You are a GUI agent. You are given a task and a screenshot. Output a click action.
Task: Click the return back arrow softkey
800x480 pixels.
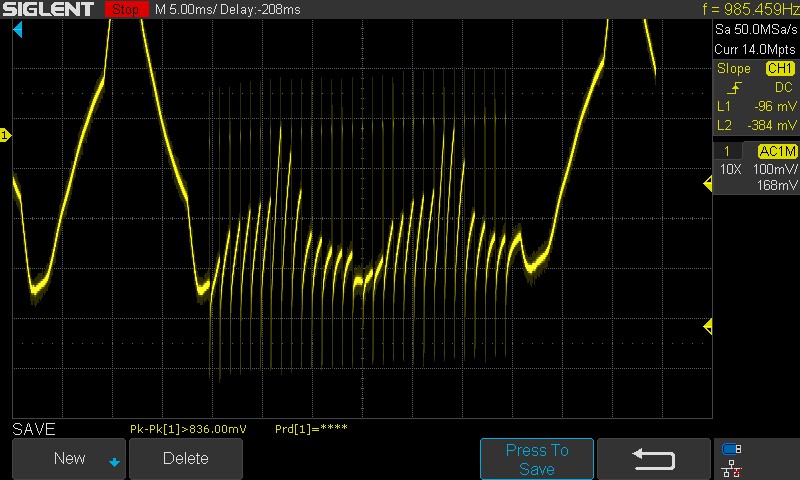tap(654, 459)
